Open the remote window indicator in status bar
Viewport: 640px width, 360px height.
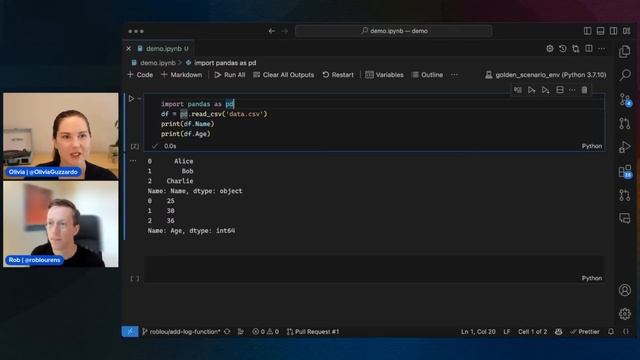point(130,331)
